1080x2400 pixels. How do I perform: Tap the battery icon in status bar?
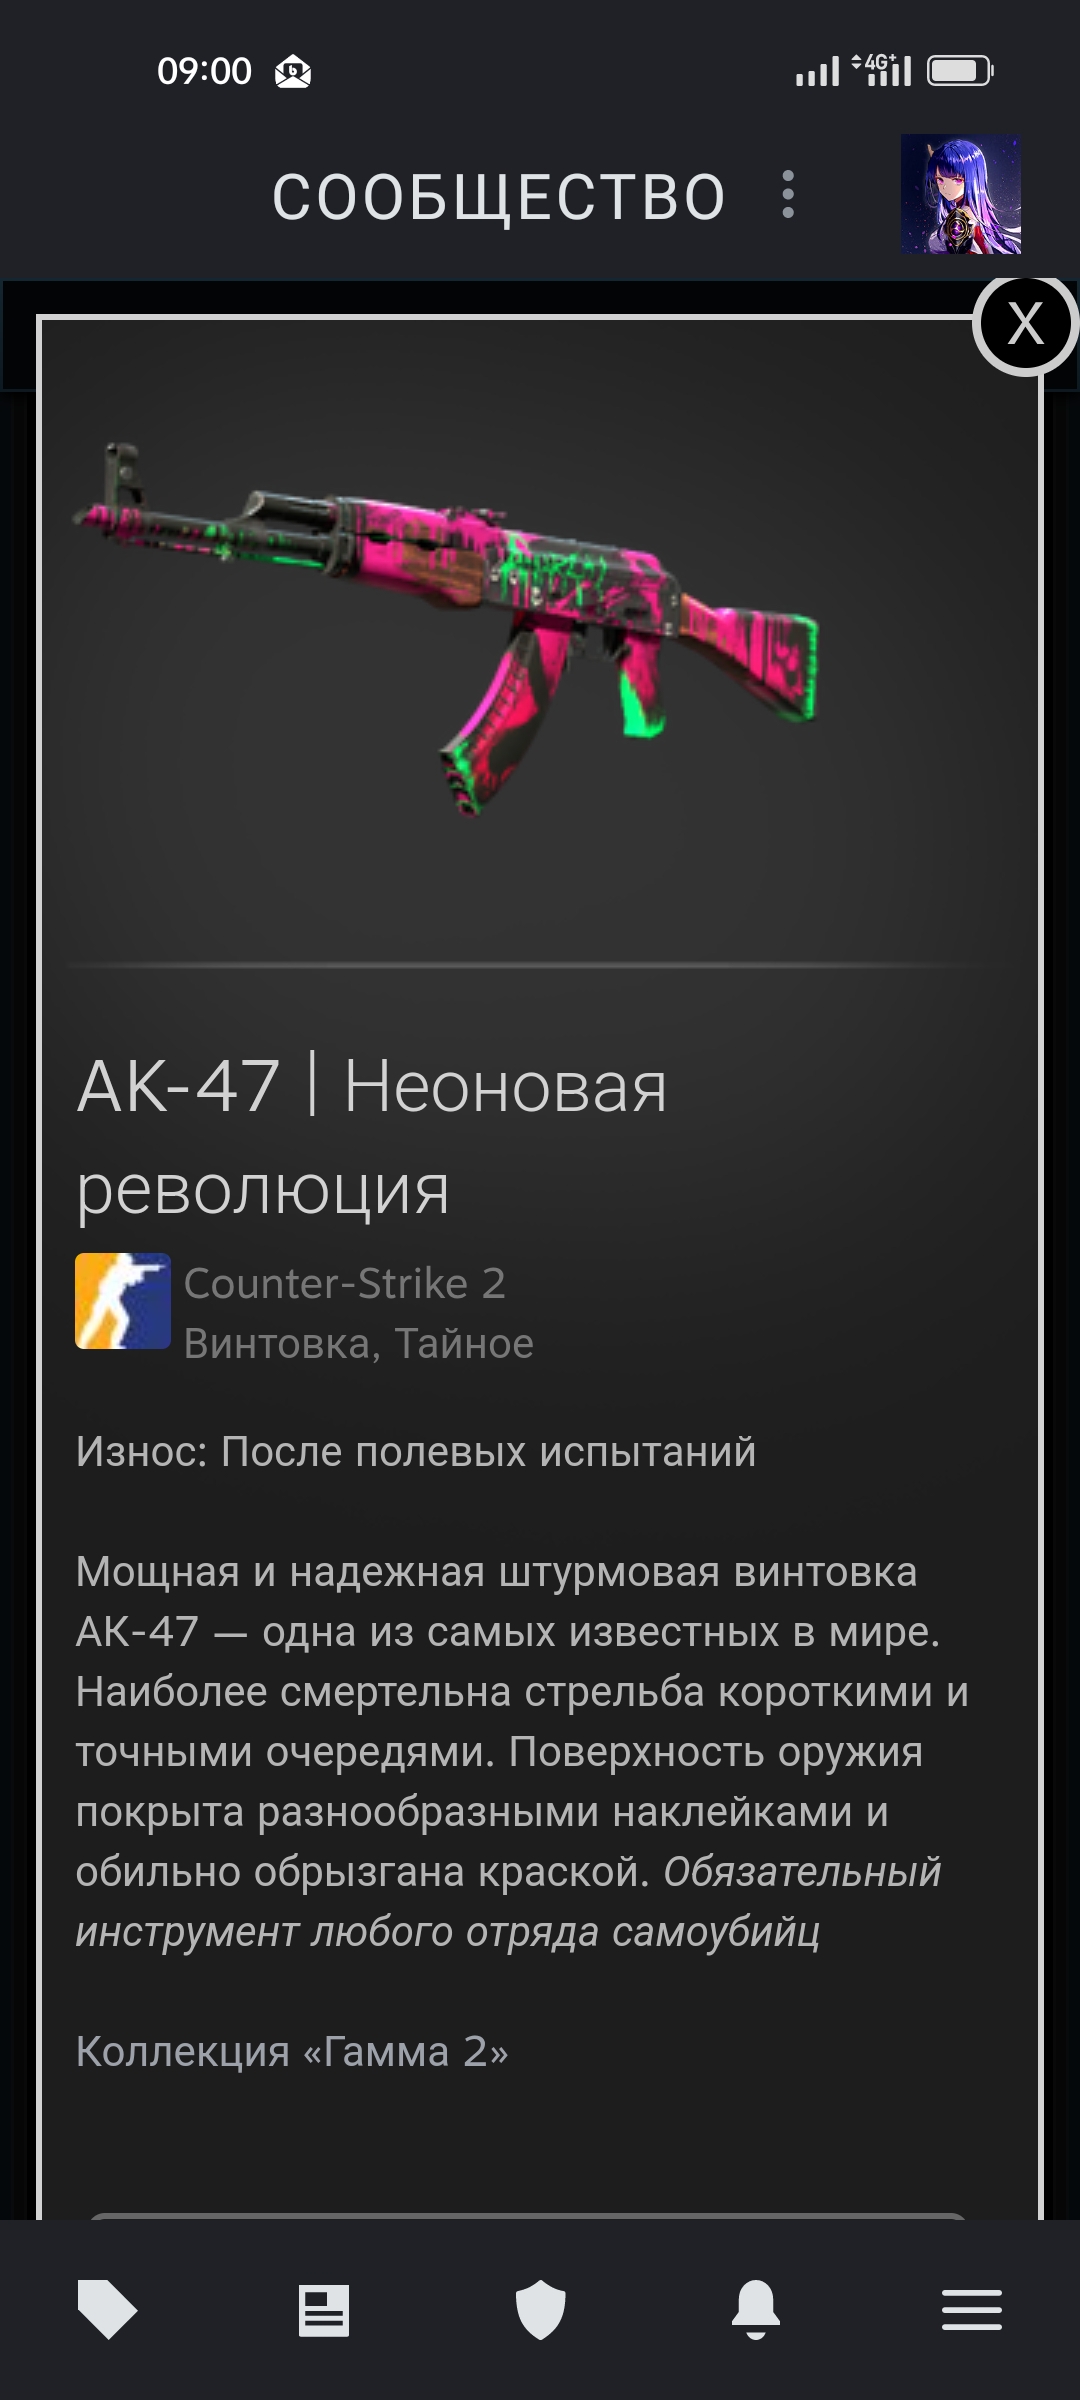pyautogui.click(x=960, y=71)
